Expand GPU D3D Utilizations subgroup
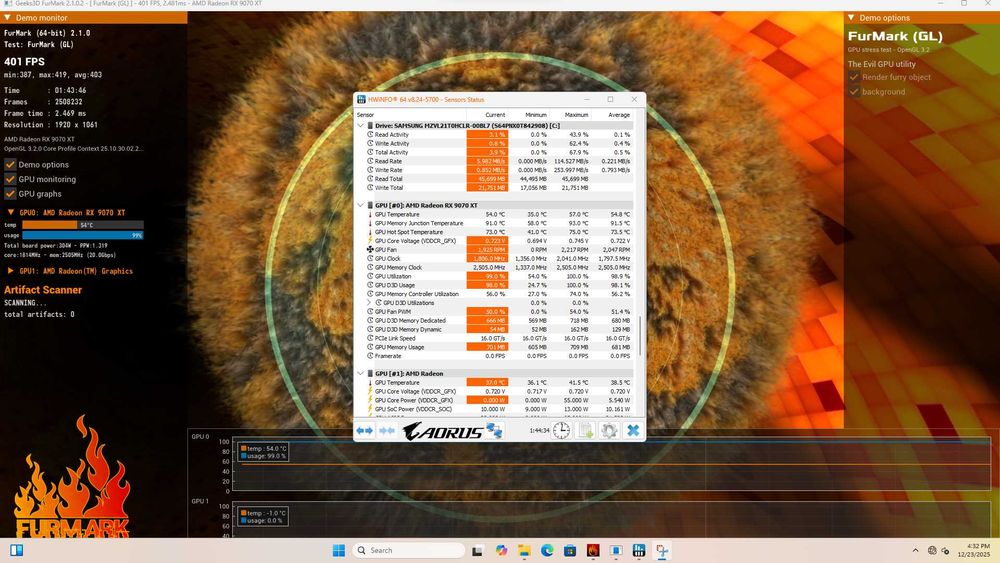1000x563 pixels. pyautogui.click(x=369, y=303)
